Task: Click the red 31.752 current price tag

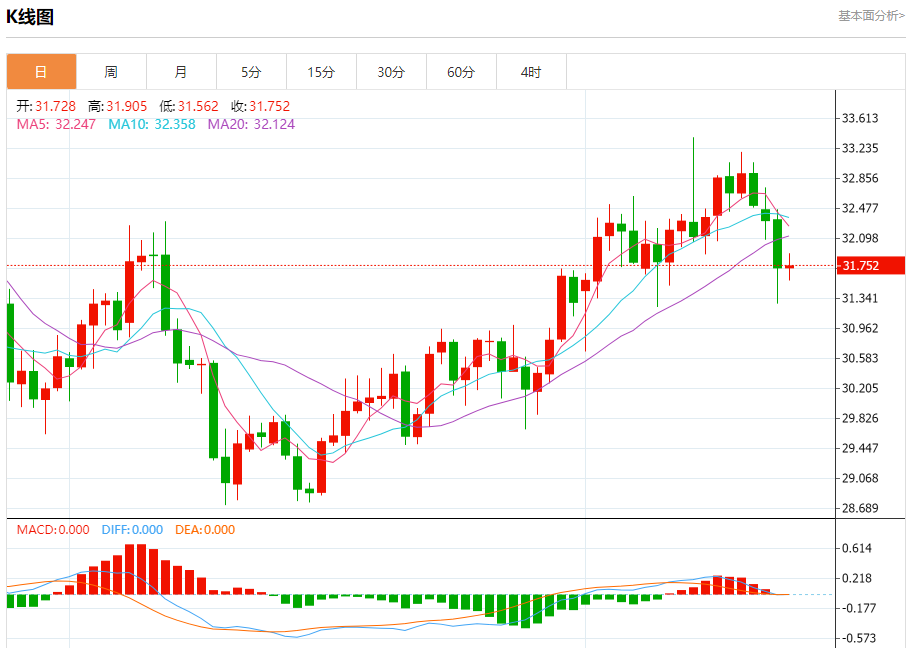Action: pyautogui.click(x=870, y=266)
